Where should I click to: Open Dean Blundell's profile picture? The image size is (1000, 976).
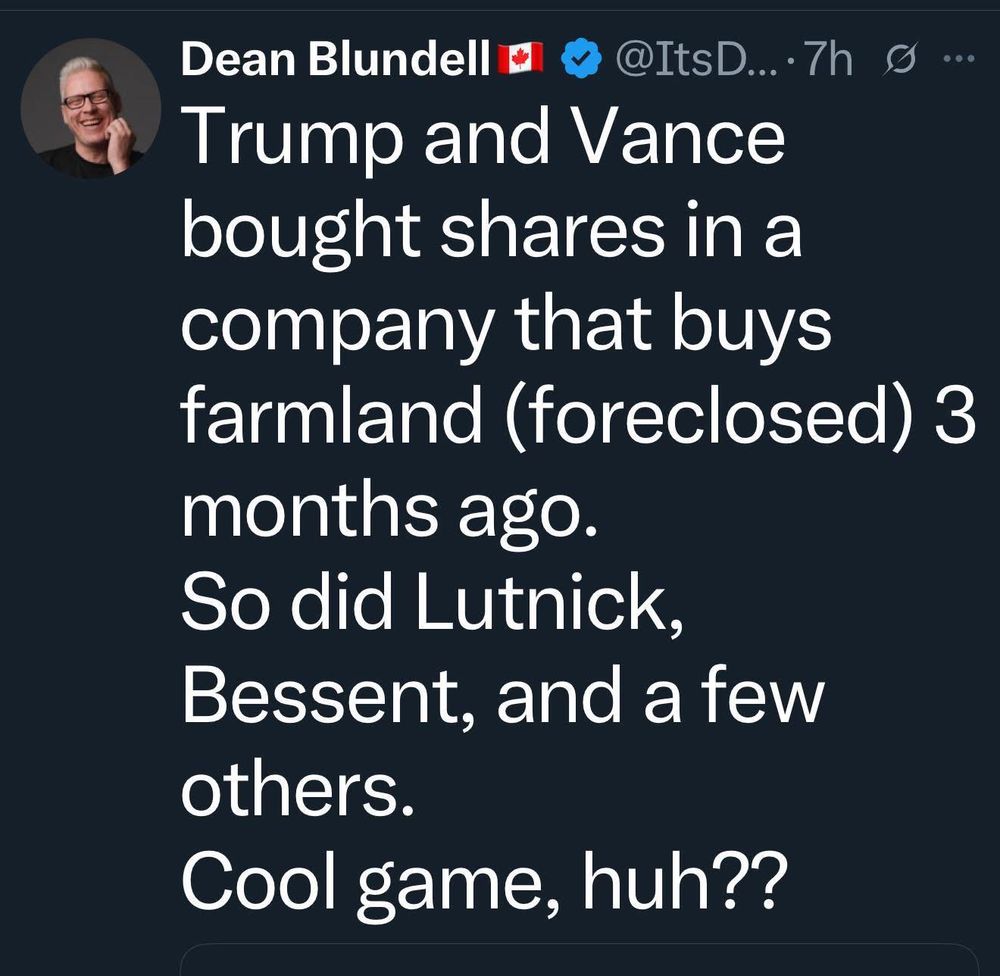point(91,108)
